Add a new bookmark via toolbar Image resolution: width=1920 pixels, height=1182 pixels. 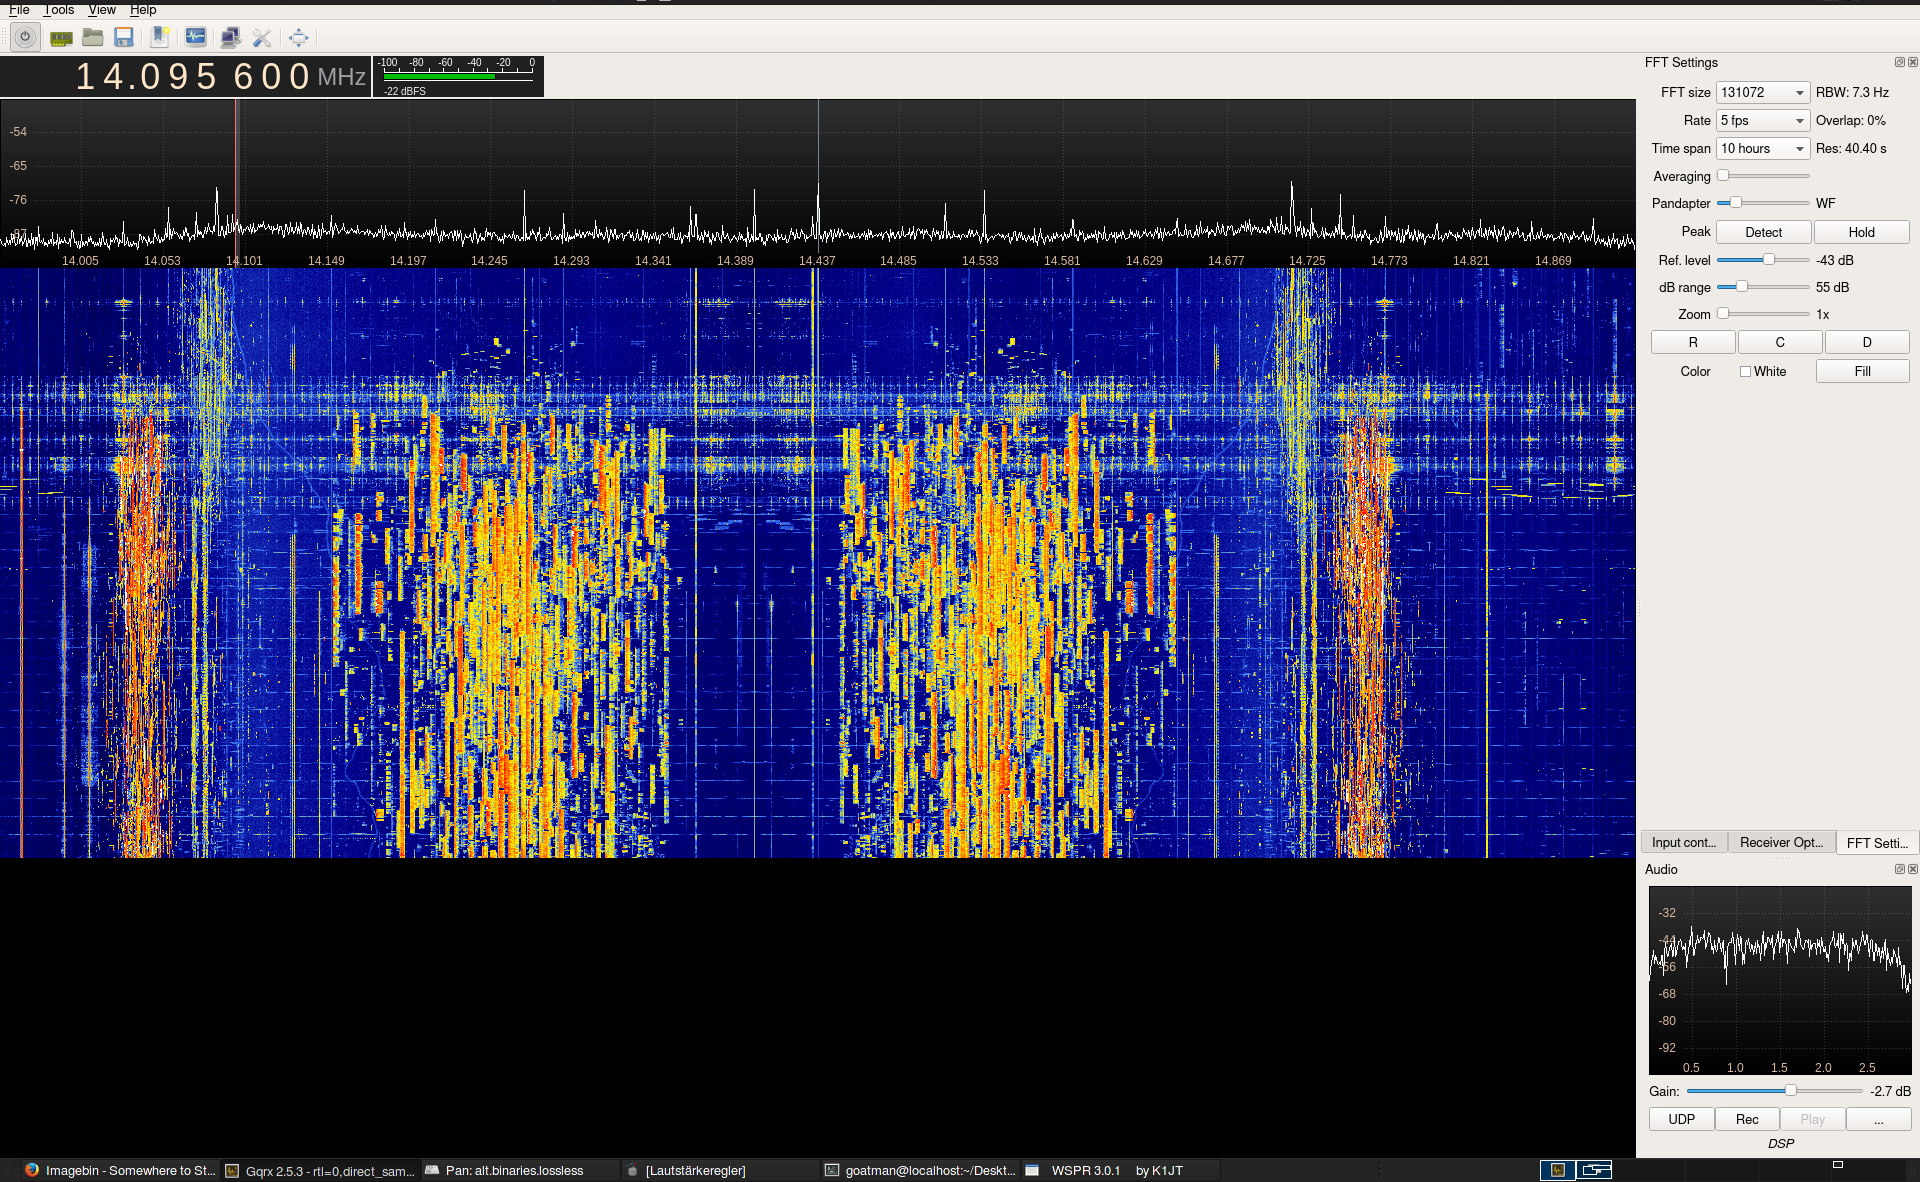pyautogui.click(x=159, y=38)
